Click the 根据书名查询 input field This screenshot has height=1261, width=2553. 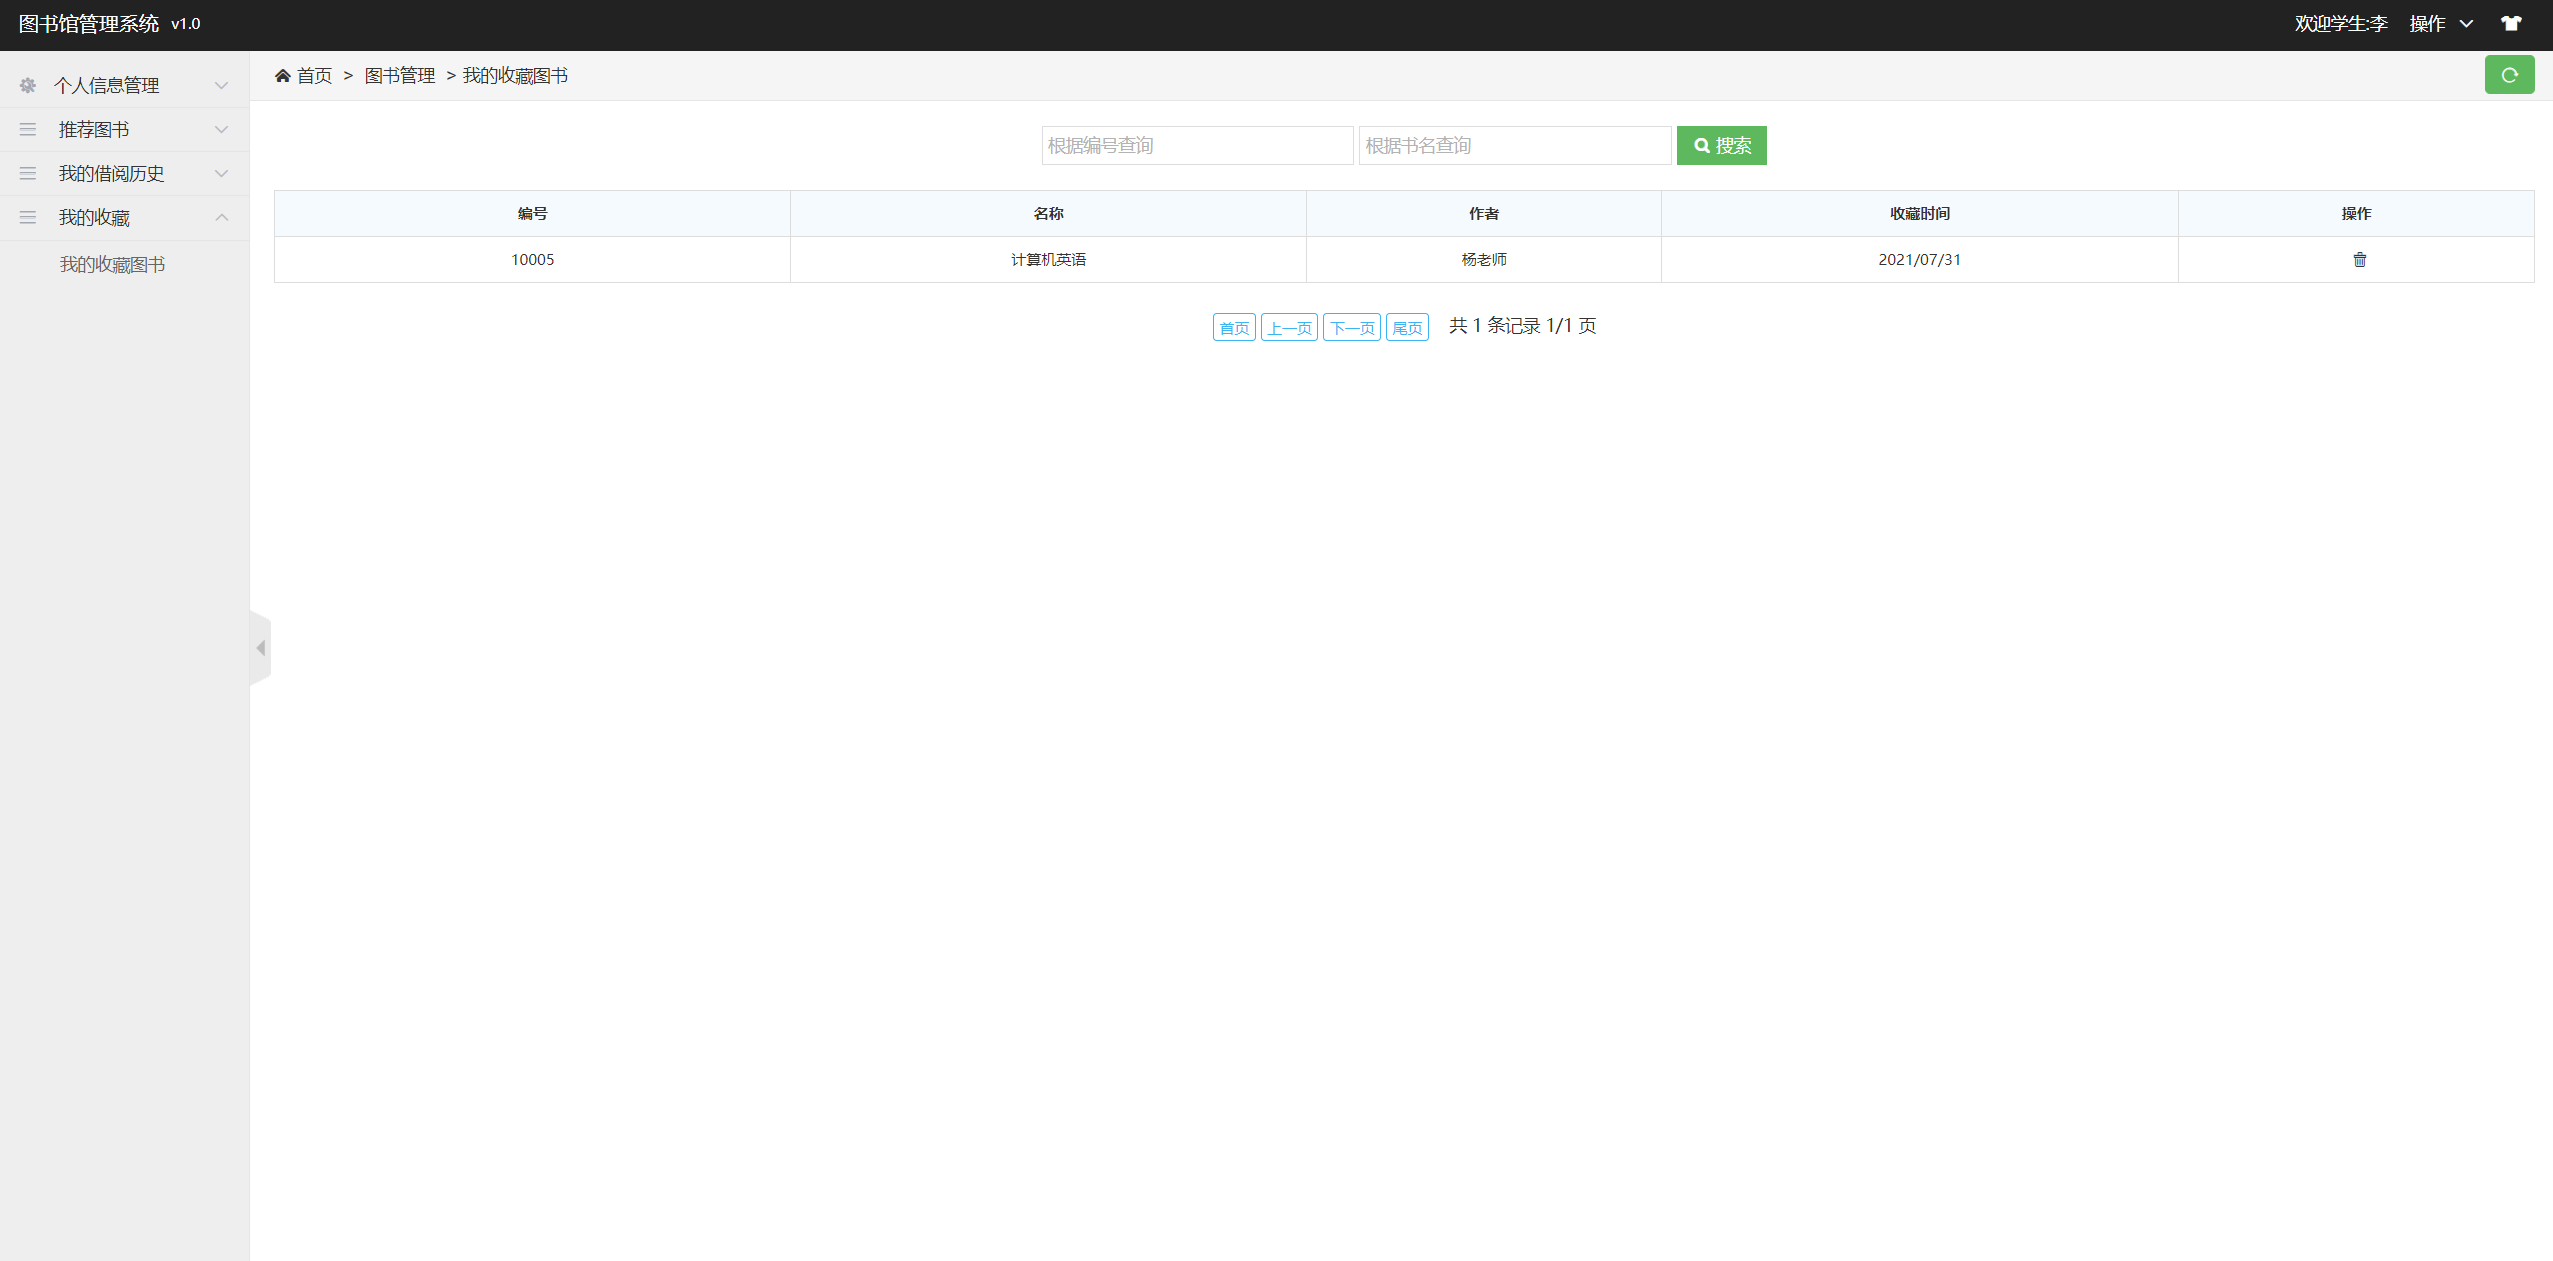pyautogui.click(x=1514, y=146)
